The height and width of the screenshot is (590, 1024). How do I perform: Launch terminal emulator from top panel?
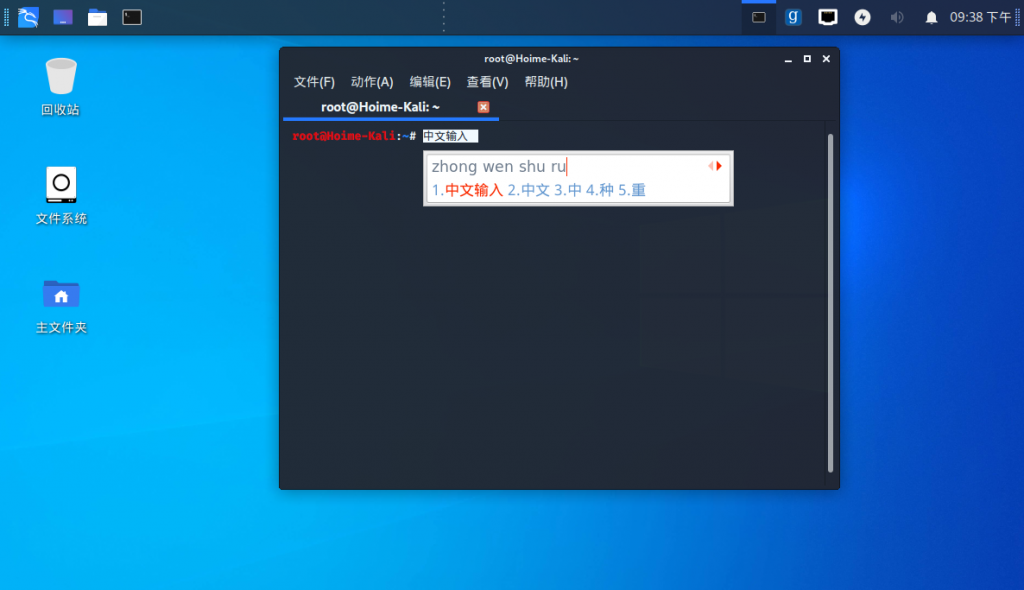(132, 17)
